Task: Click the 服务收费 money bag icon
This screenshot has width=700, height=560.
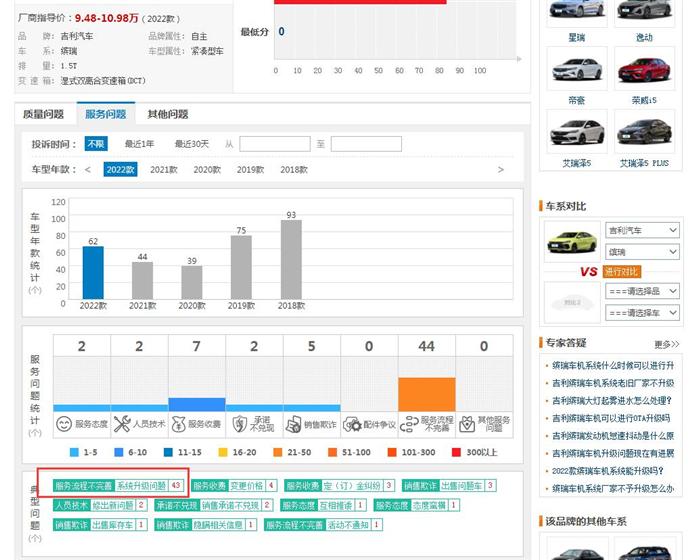Action: [179, 424]
